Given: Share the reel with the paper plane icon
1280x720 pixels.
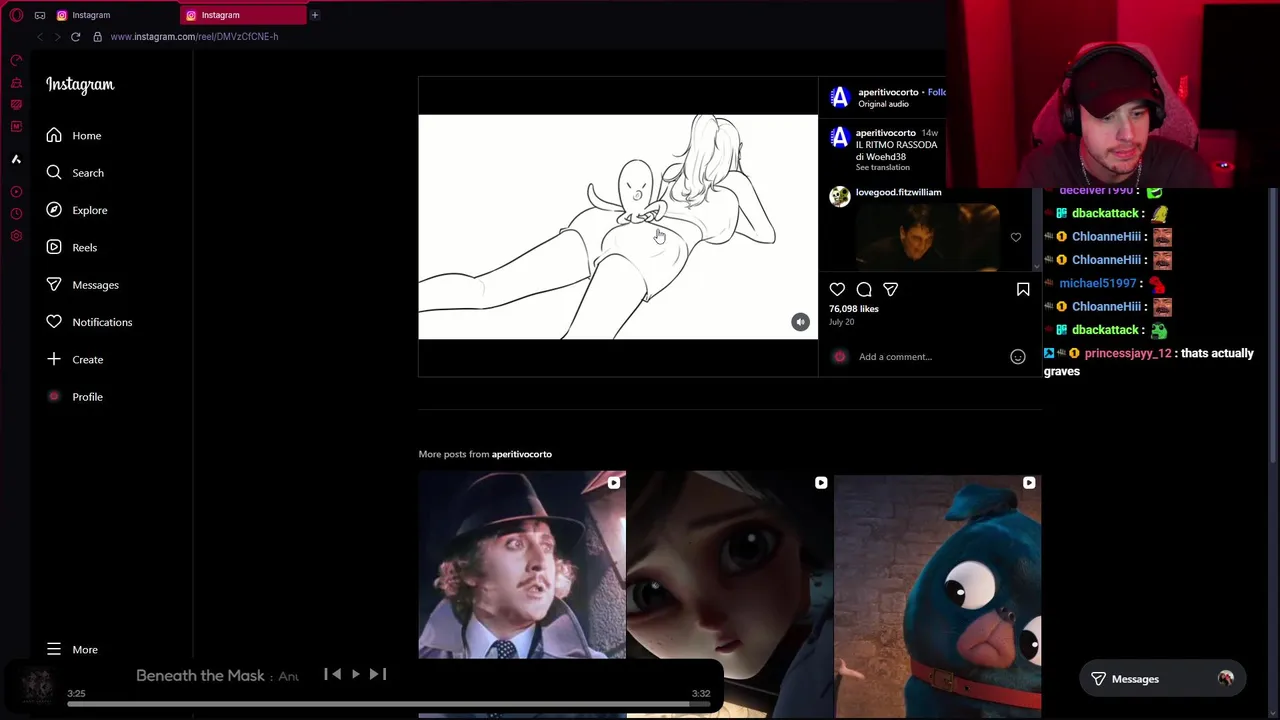Looking at the screenshot, I should [x=891, y=290].
